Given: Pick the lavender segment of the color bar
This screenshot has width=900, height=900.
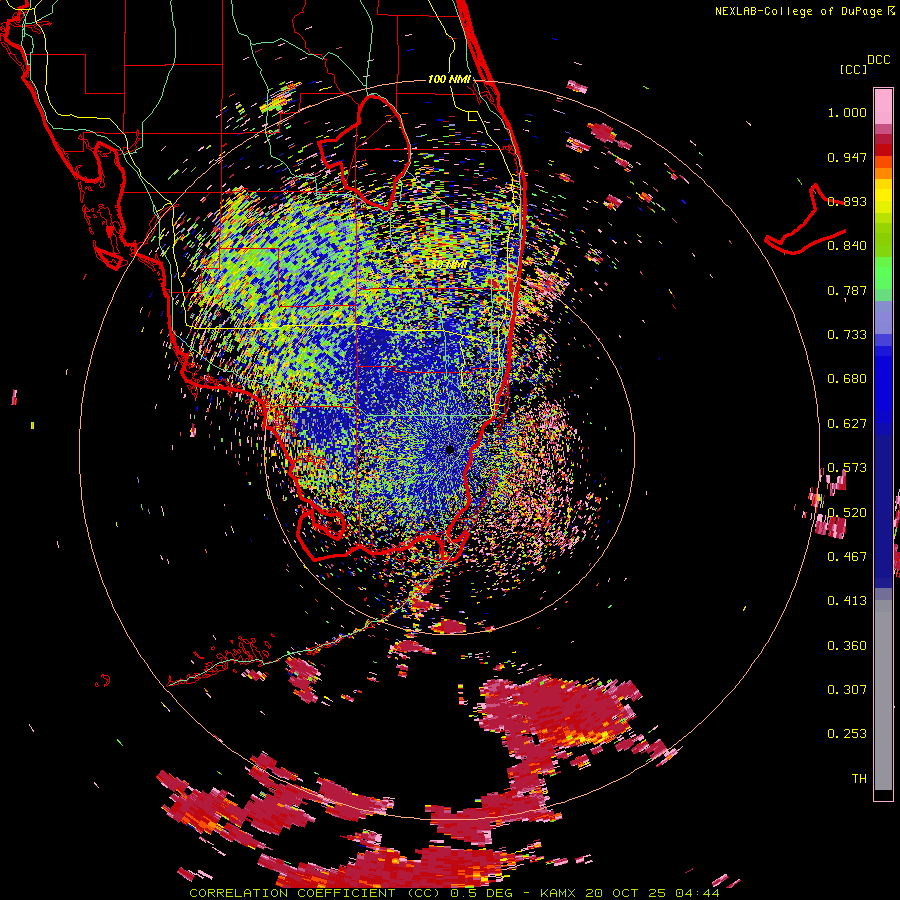Looking at the screenshot, I should coord(883,318).
